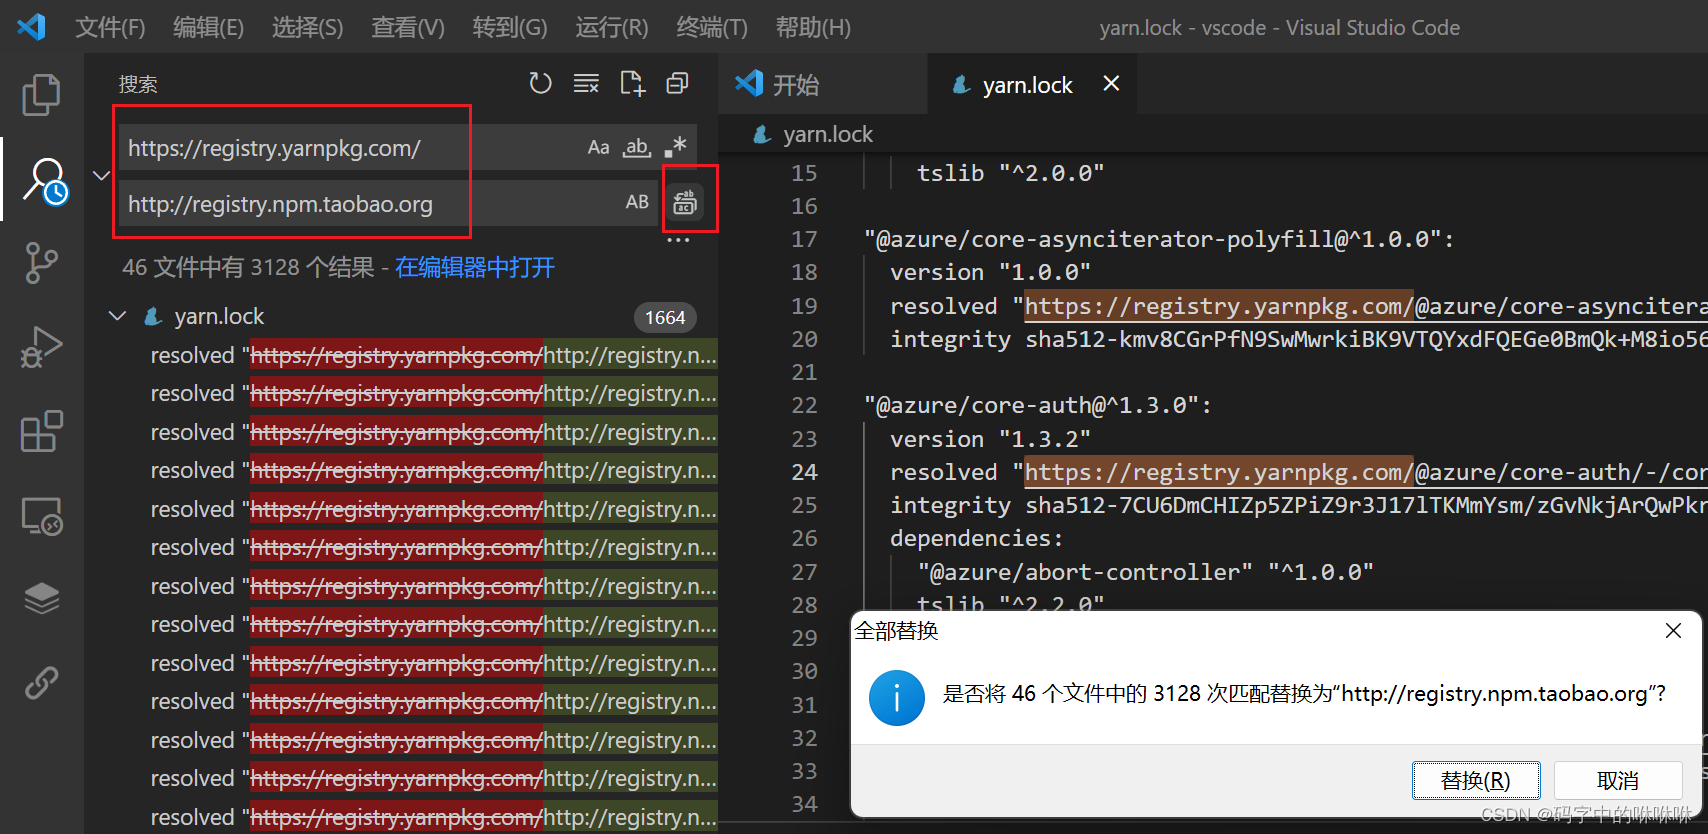The height and width of the screenshot is (834, 1708).
Task: Click version "1.3.2" line in editor
Action: pyautogui.click(x=990, y=439)
